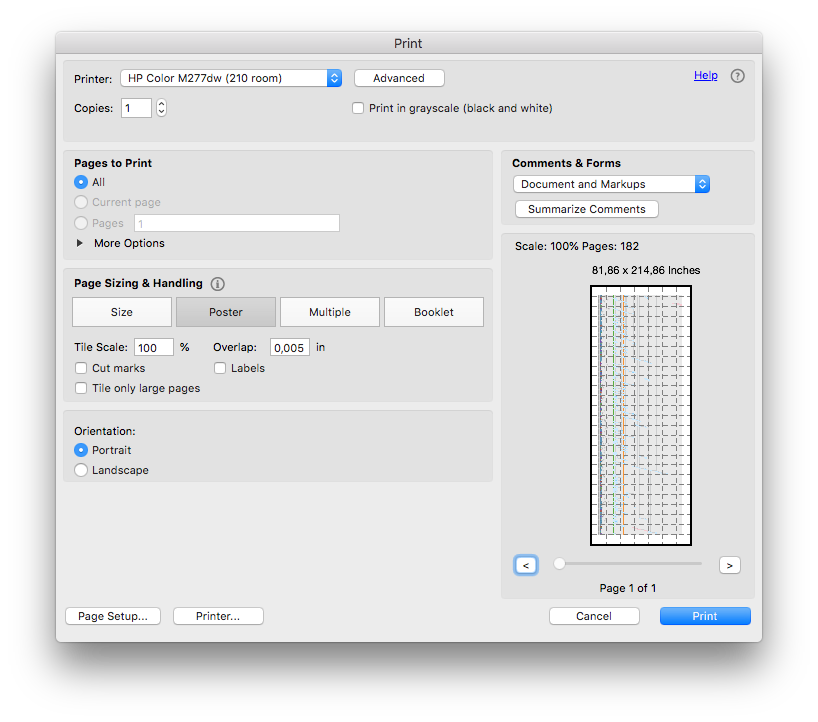Switch to Booklet page sizing mode
The width and height of the screenshot is (818, 722).
point(433,312)
